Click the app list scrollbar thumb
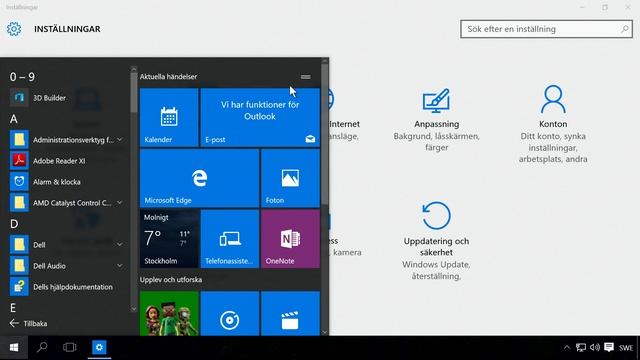Viewport: 640px width, 360px height. click(x=134, y=93)
